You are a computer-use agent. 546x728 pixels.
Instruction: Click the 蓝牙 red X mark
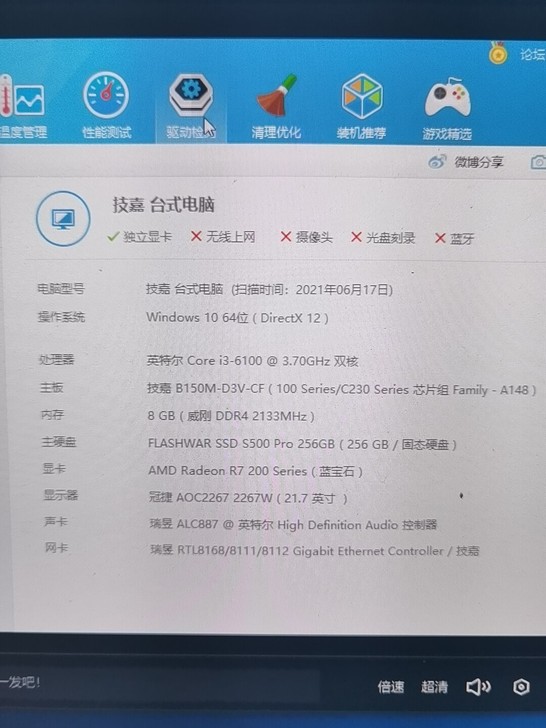440,239
